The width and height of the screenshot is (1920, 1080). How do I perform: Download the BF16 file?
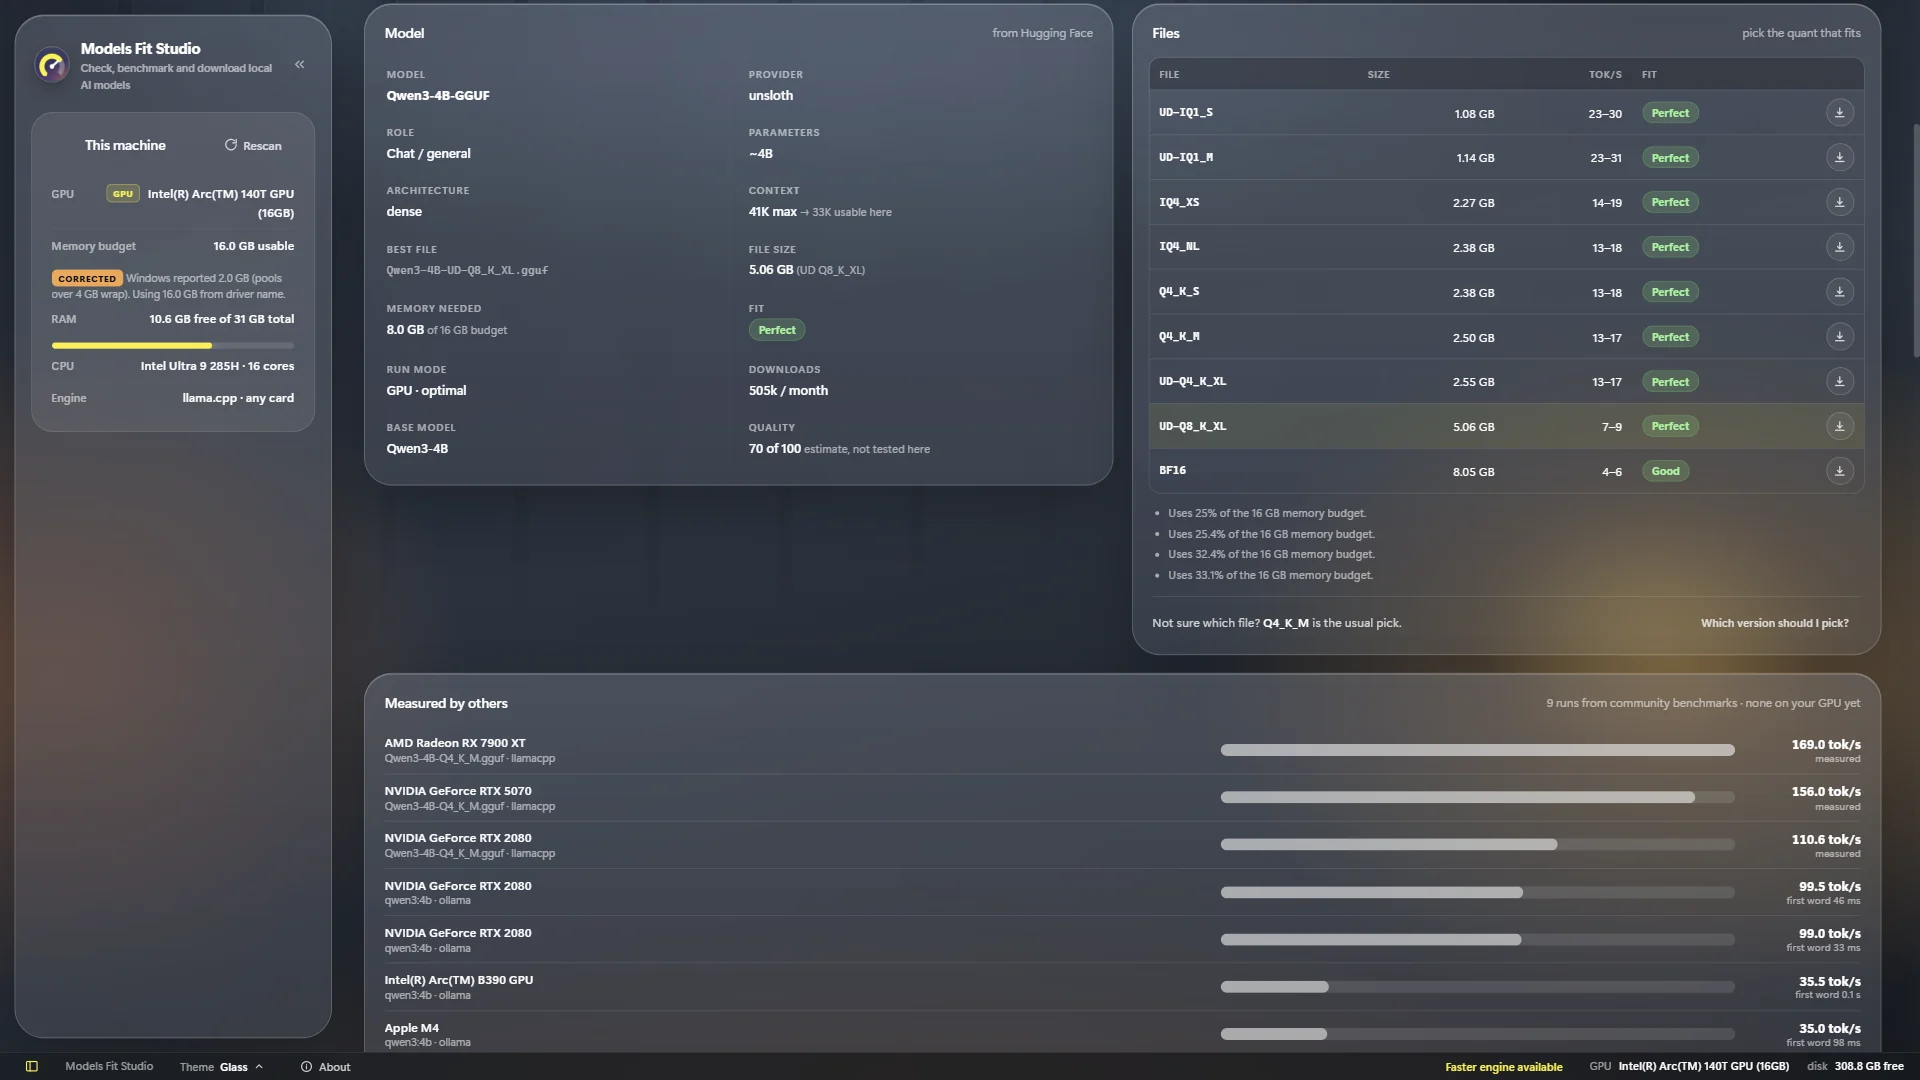[1839, 471]
